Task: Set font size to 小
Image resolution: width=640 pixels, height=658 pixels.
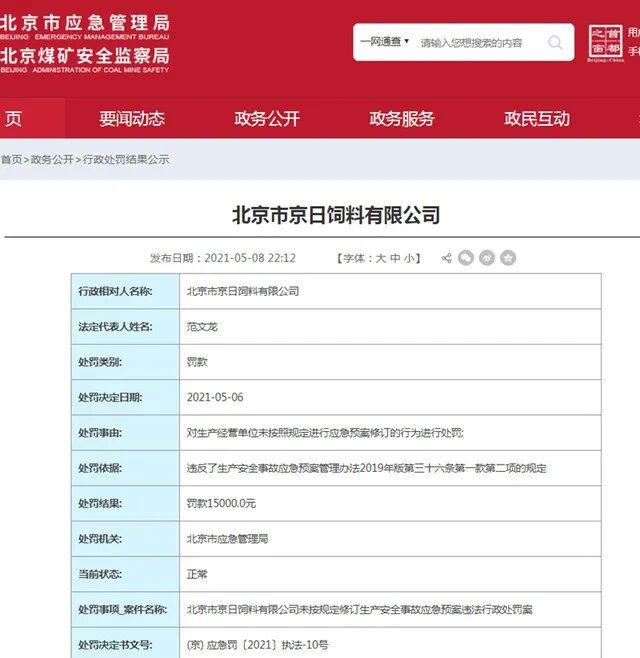Action: pyautogui.click(x=409, y=258)
